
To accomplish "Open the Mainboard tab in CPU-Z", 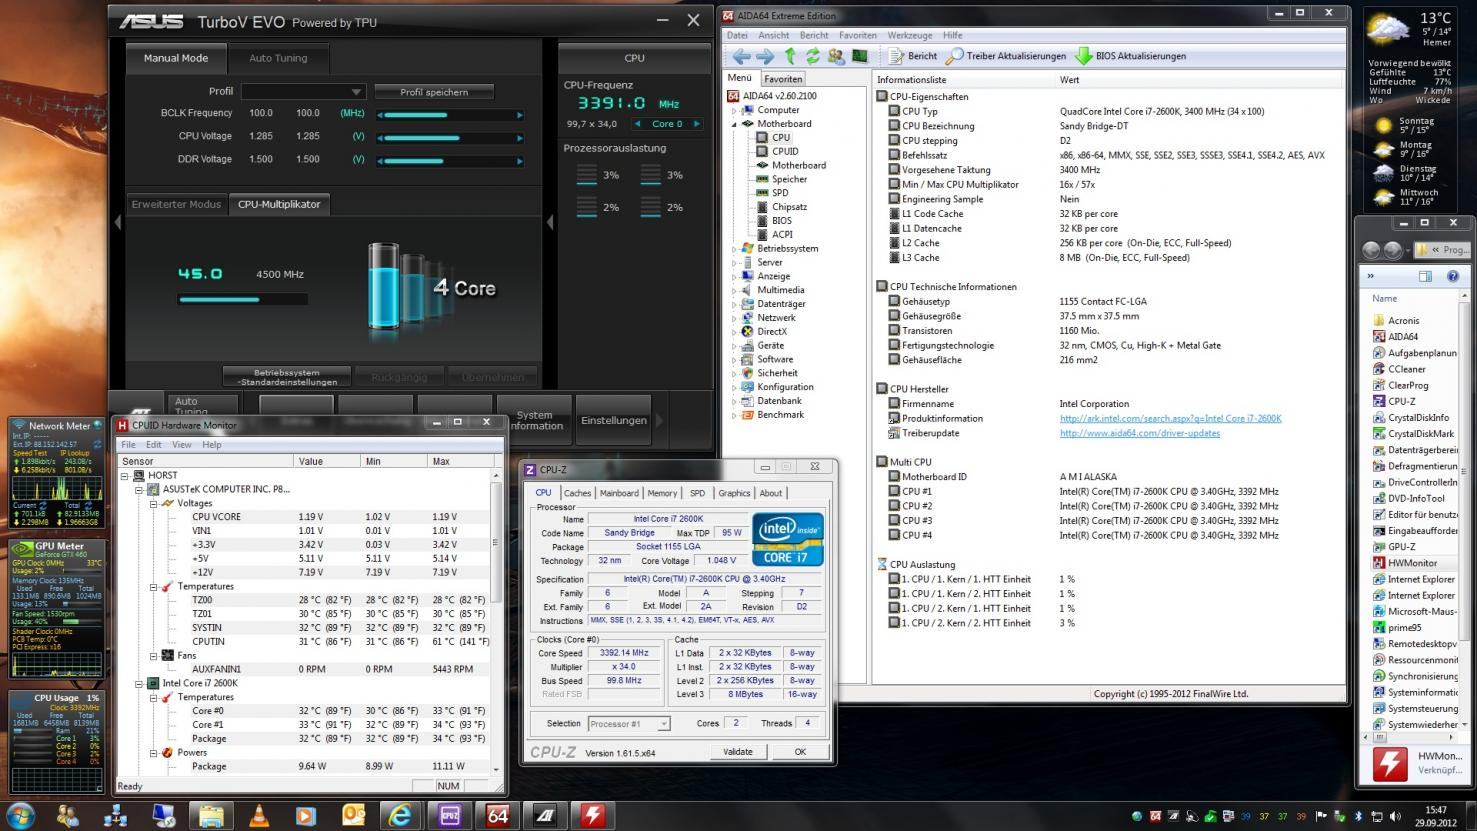I will [619, 493].
